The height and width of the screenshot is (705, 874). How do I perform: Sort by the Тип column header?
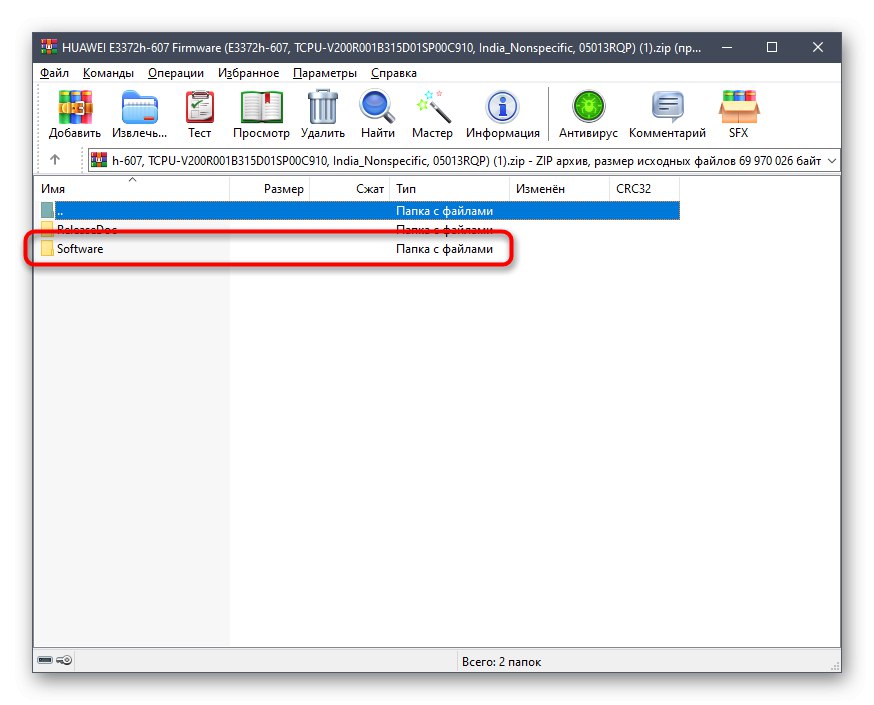449,188
